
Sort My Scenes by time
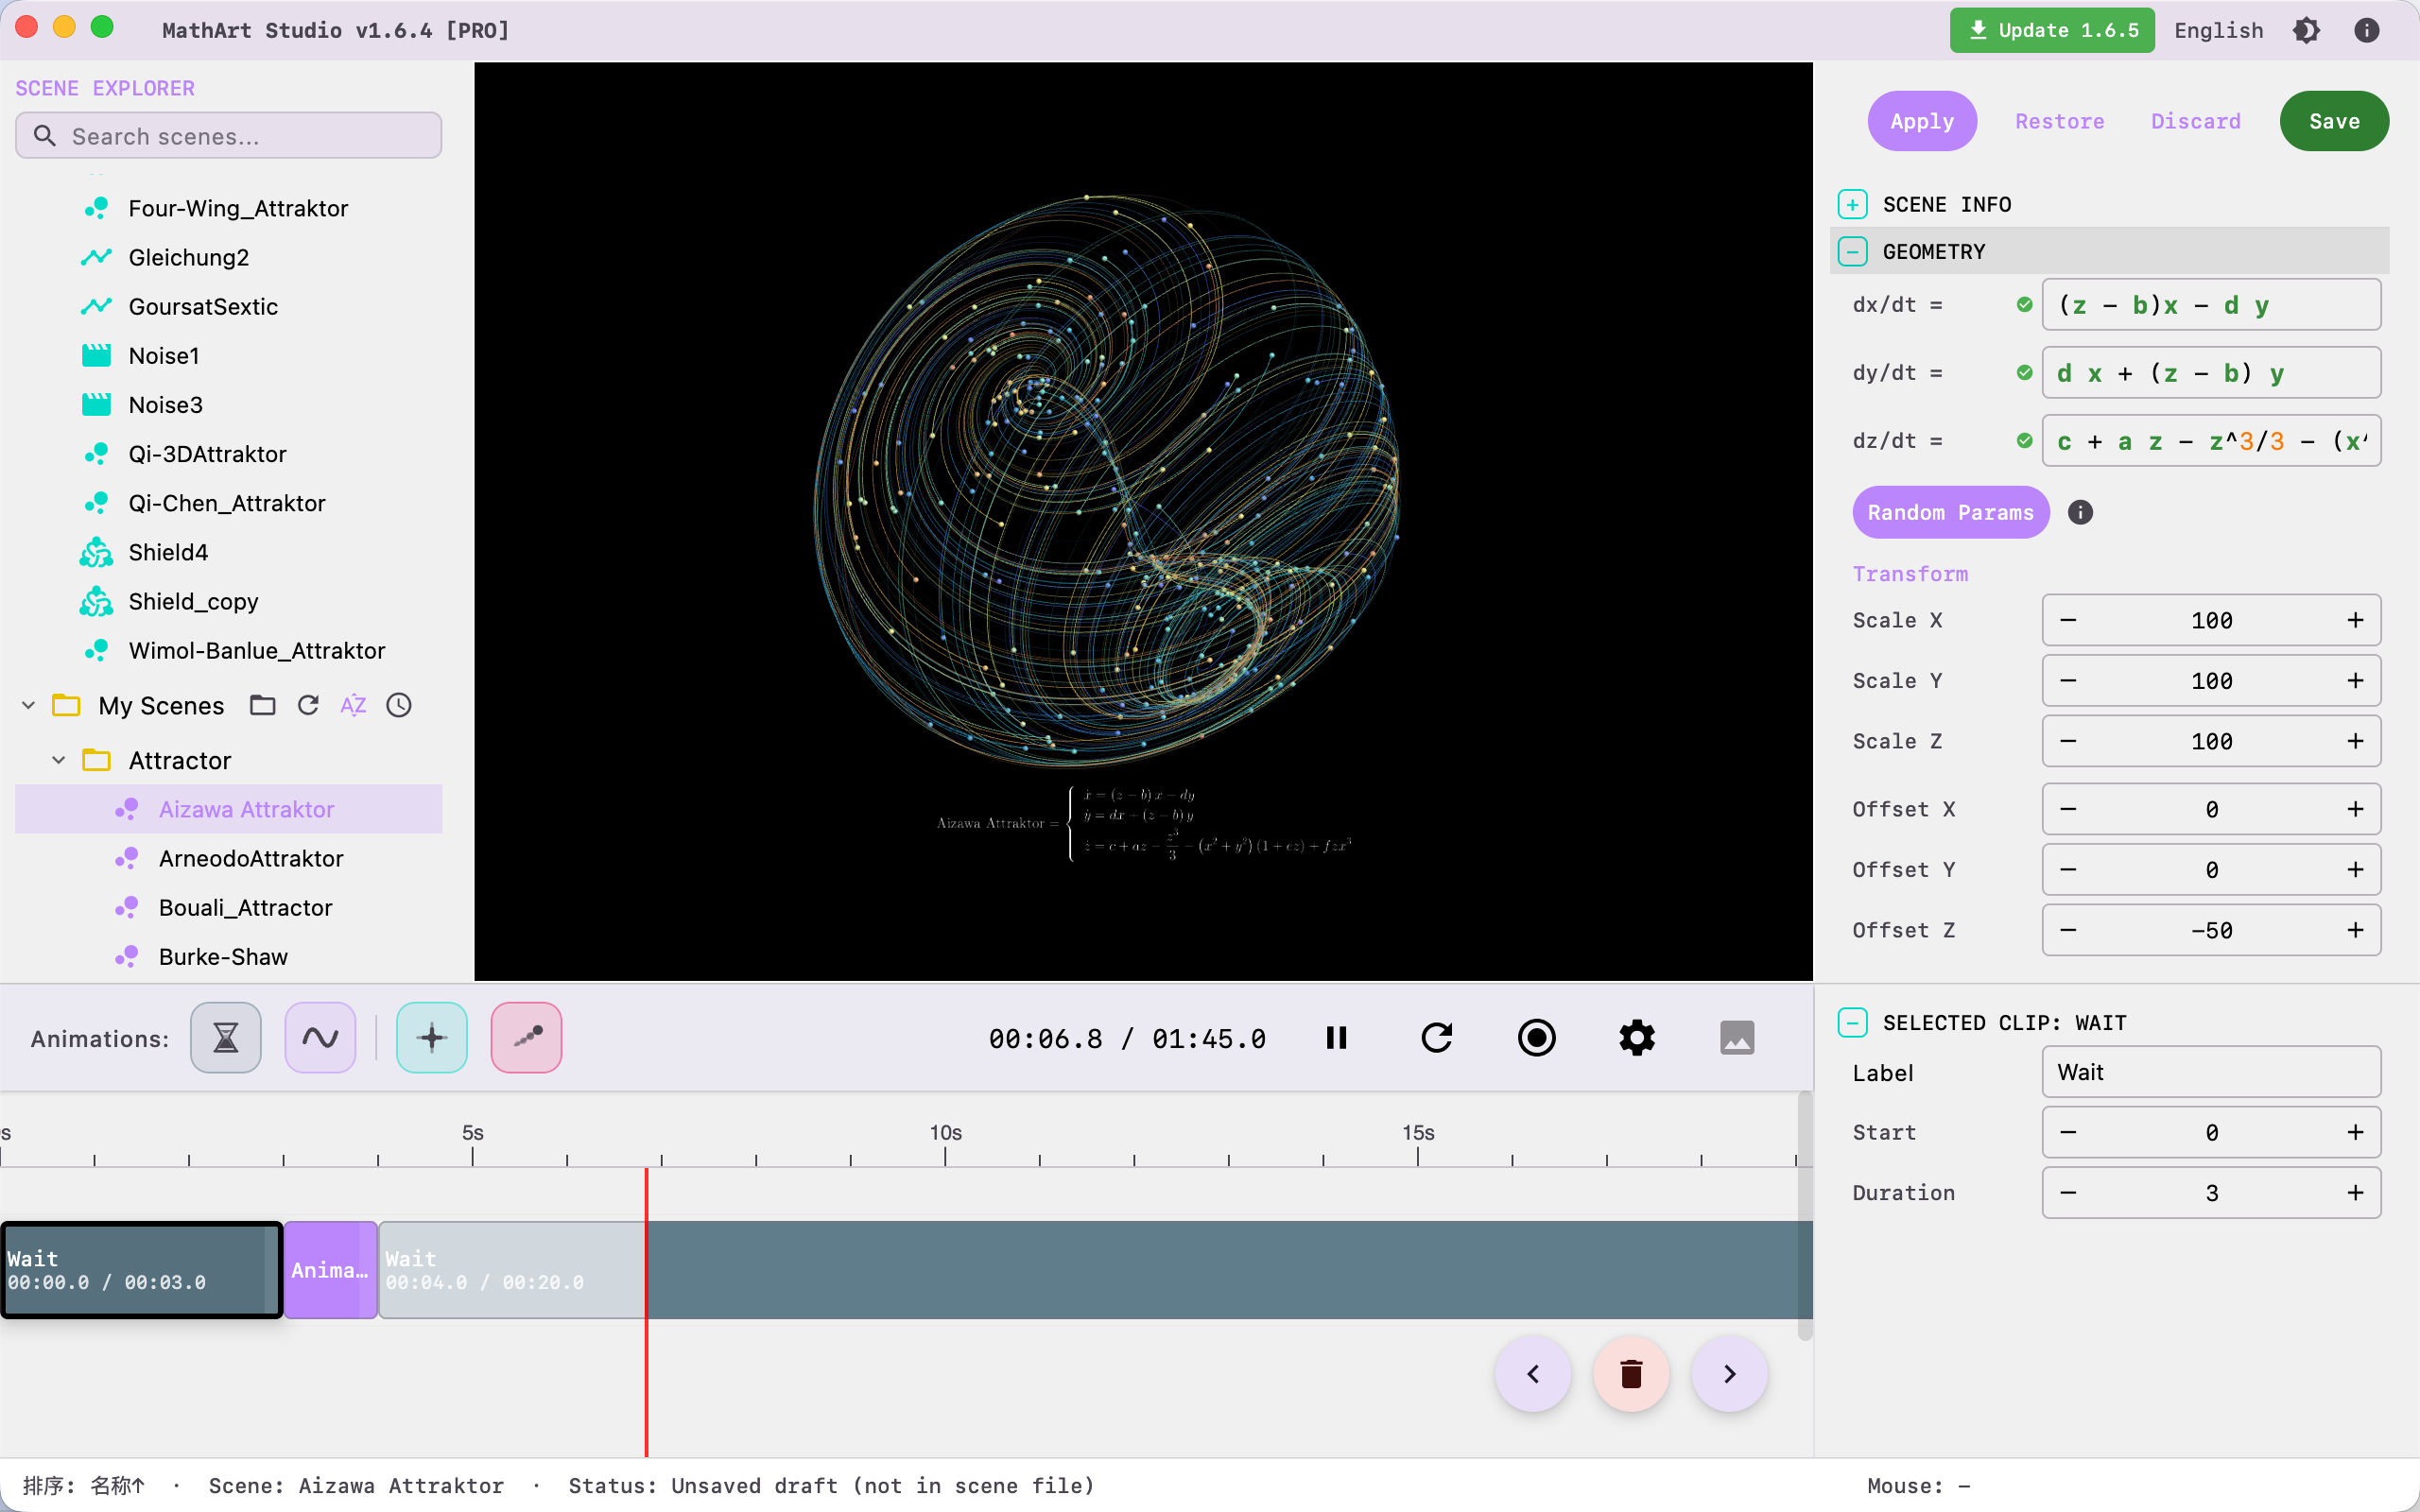[x=399, y=706]
